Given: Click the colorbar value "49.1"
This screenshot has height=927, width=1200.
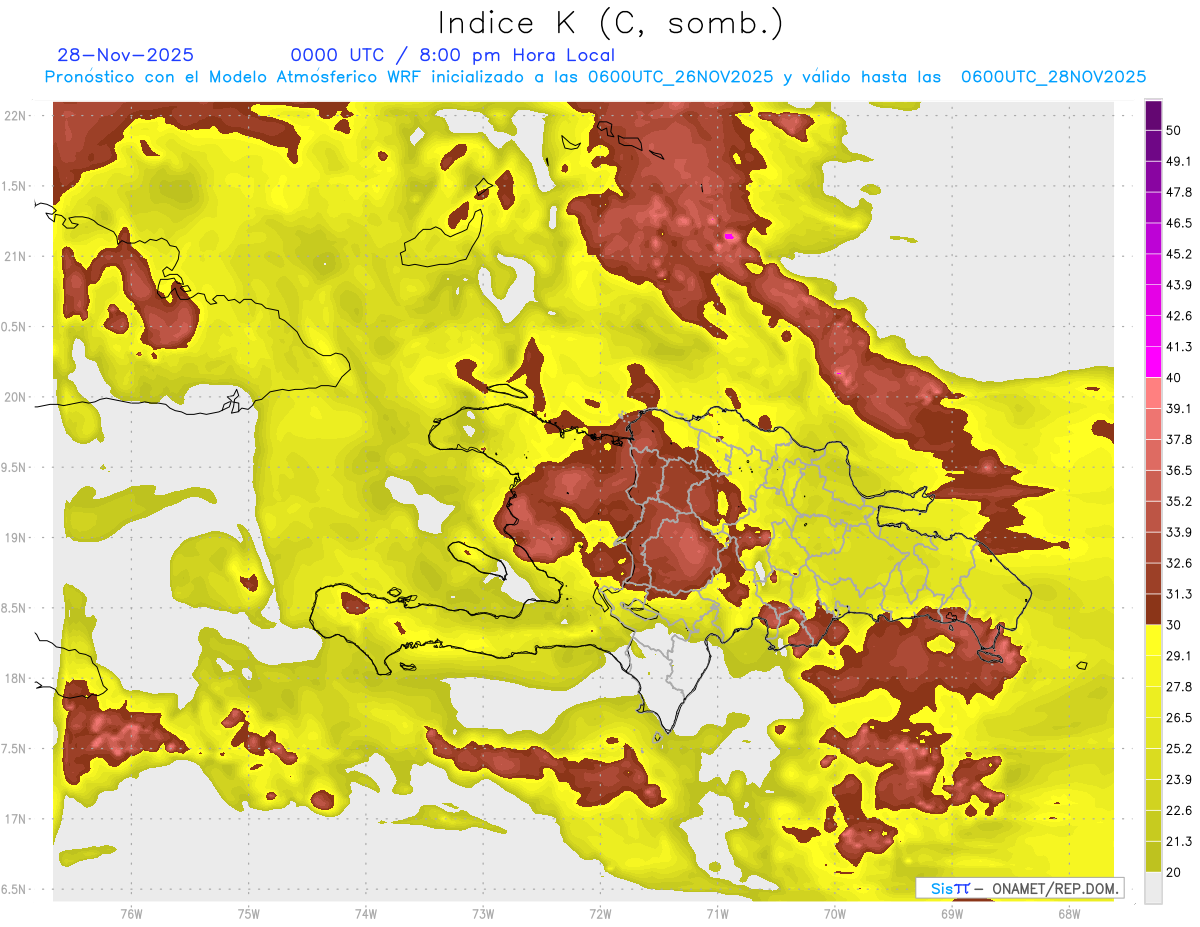Looking at the screenshot, I should [x=1179, y=162].
